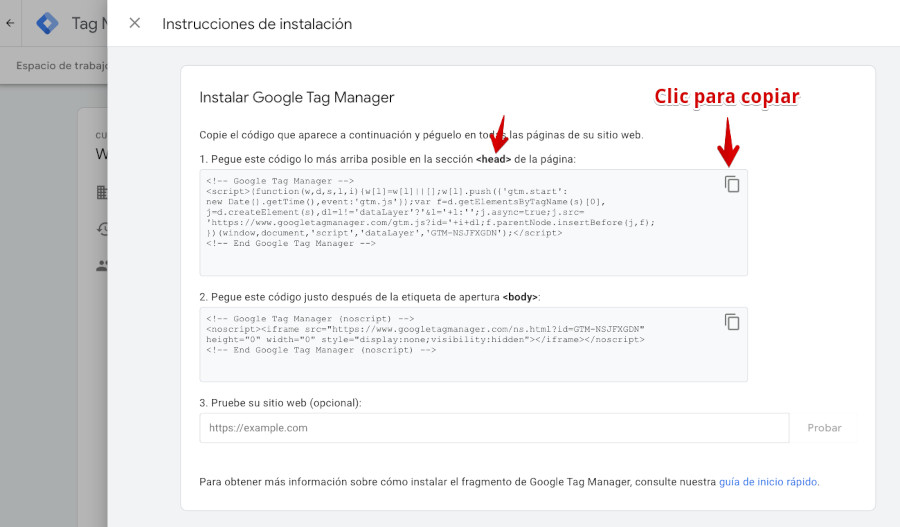The image size is (900, 527).
Task: Click the grid icon in dimmed sidebar
Action: (102, 192)
